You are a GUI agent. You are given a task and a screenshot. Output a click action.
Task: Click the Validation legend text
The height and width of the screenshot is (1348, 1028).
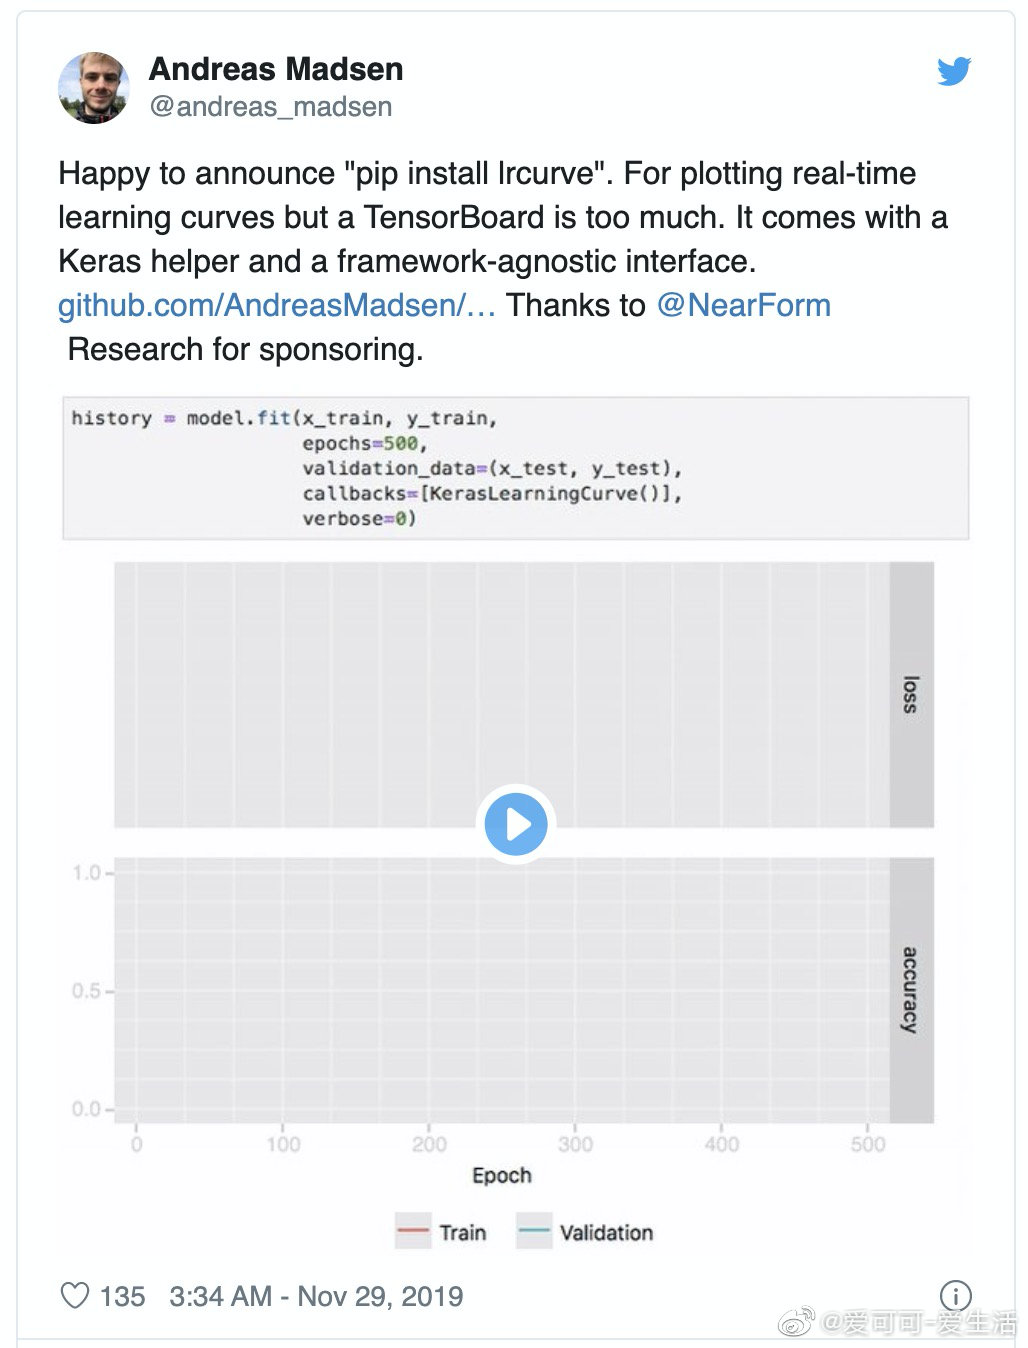pos(606,1232)
